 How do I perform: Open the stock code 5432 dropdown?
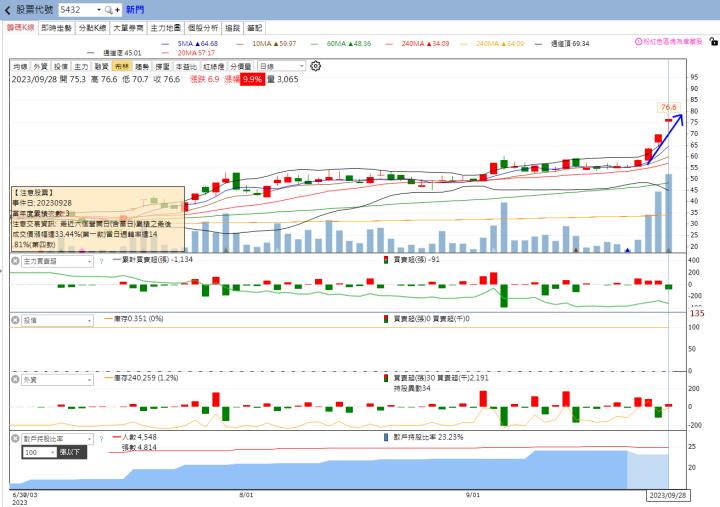99,10
